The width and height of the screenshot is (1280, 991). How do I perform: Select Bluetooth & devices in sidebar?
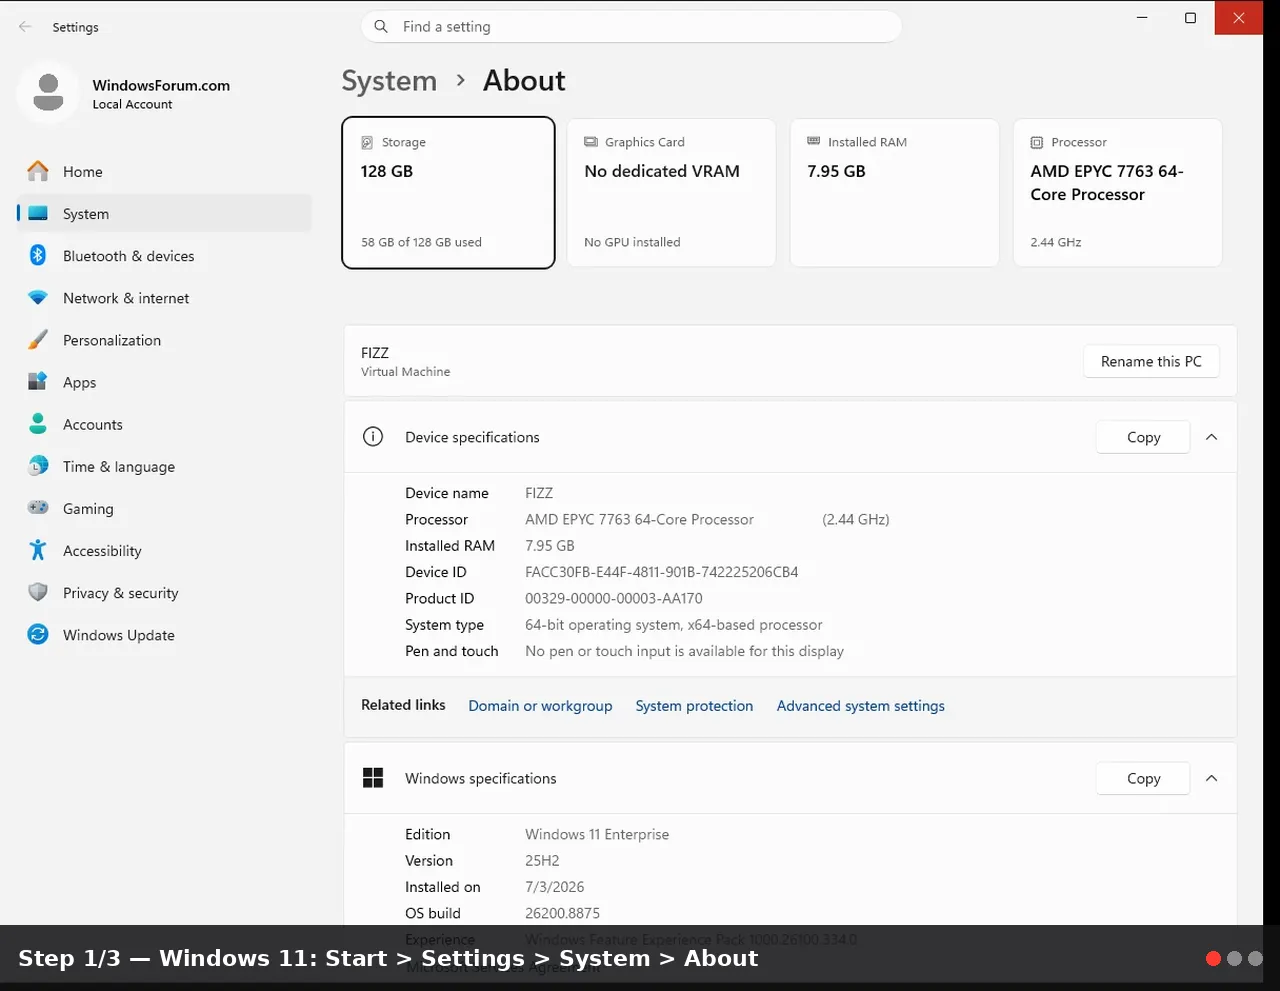point(164,256)
